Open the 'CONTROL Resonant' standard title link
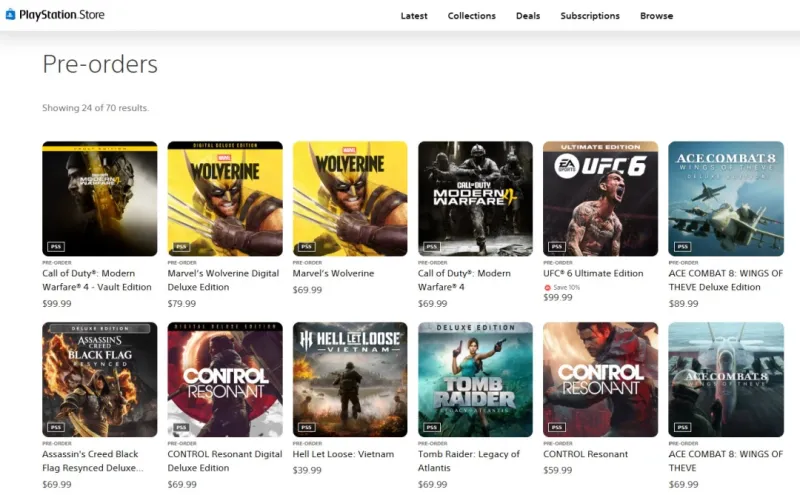The width and height of the screenshot is (800, 495). [586, 454]
